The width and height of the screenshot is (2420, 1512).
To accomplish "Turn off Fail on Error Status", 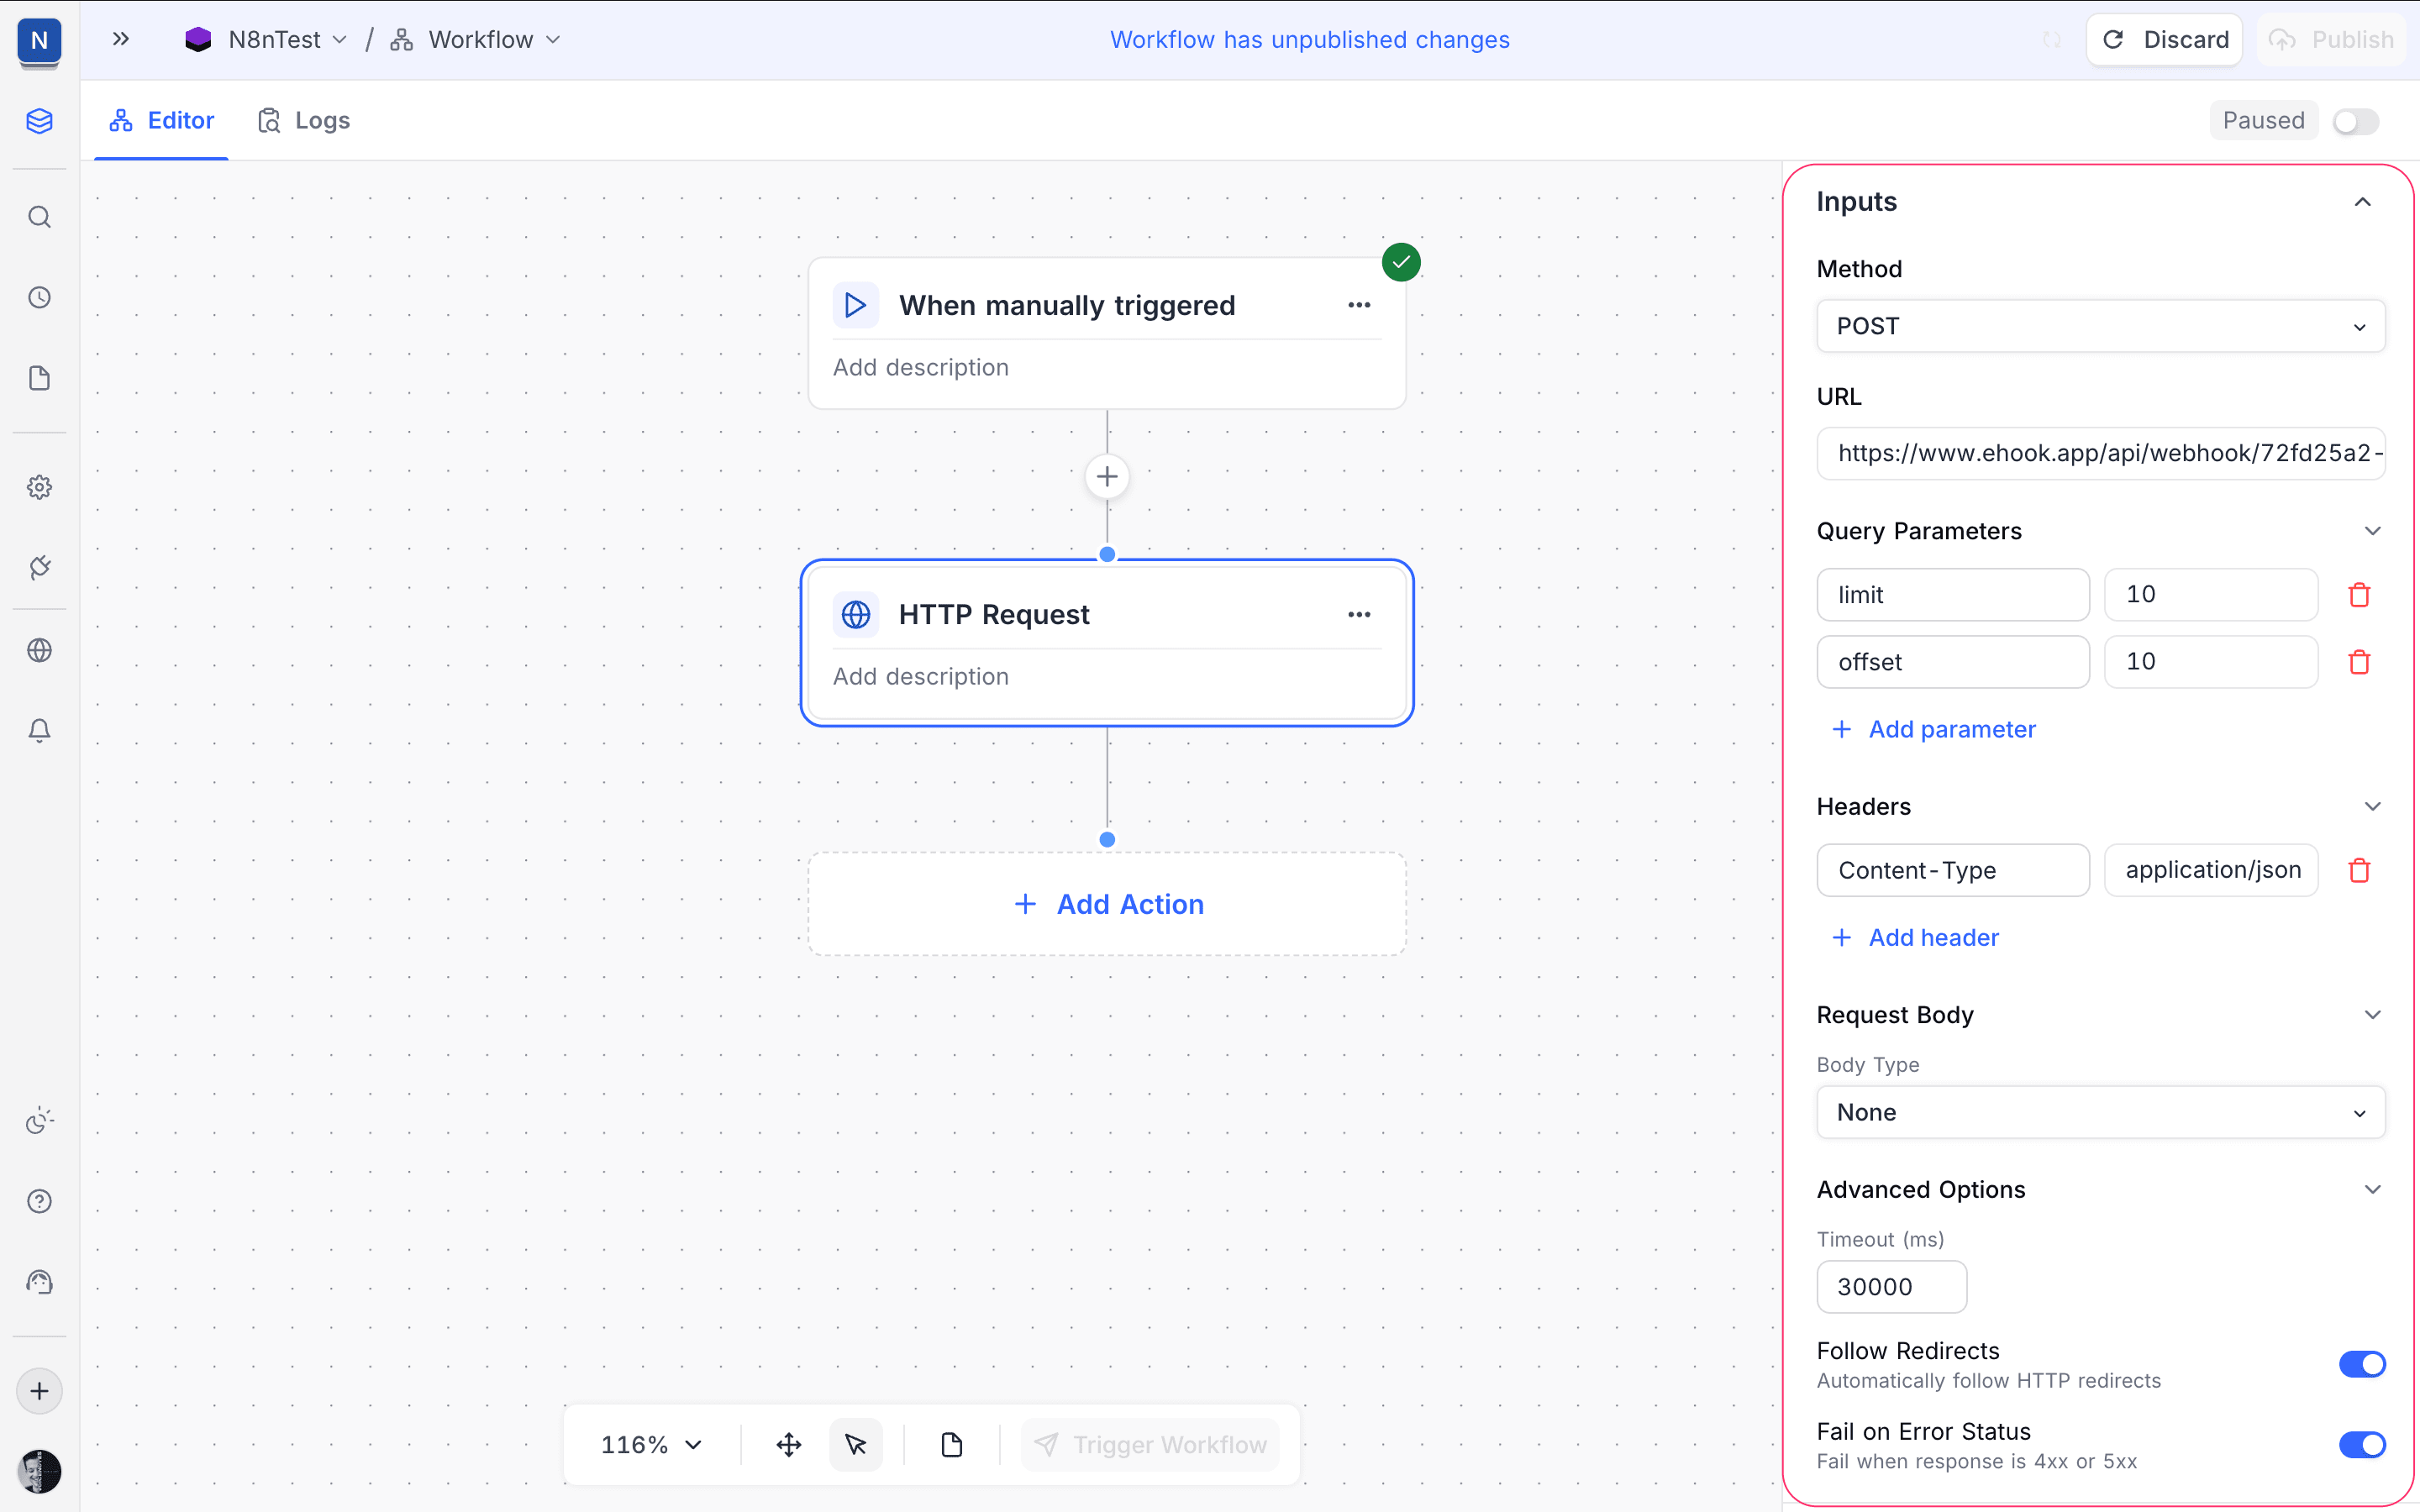I will point(2361,1444).
